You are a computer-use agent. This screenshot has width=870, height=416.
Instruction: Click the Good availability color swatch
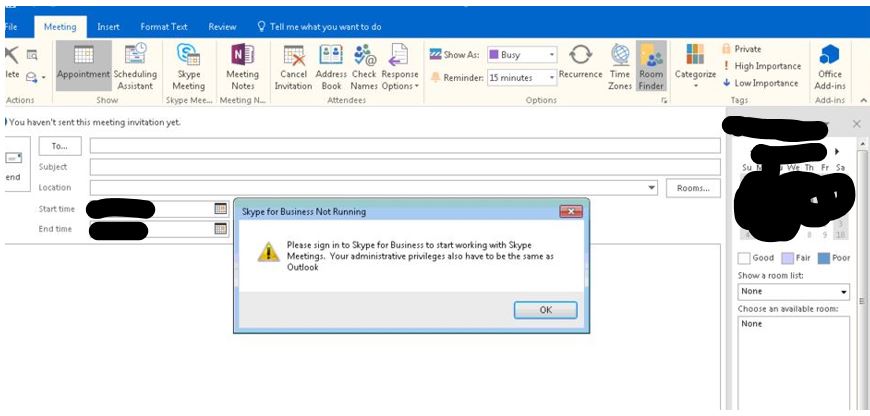pos(743,258)
